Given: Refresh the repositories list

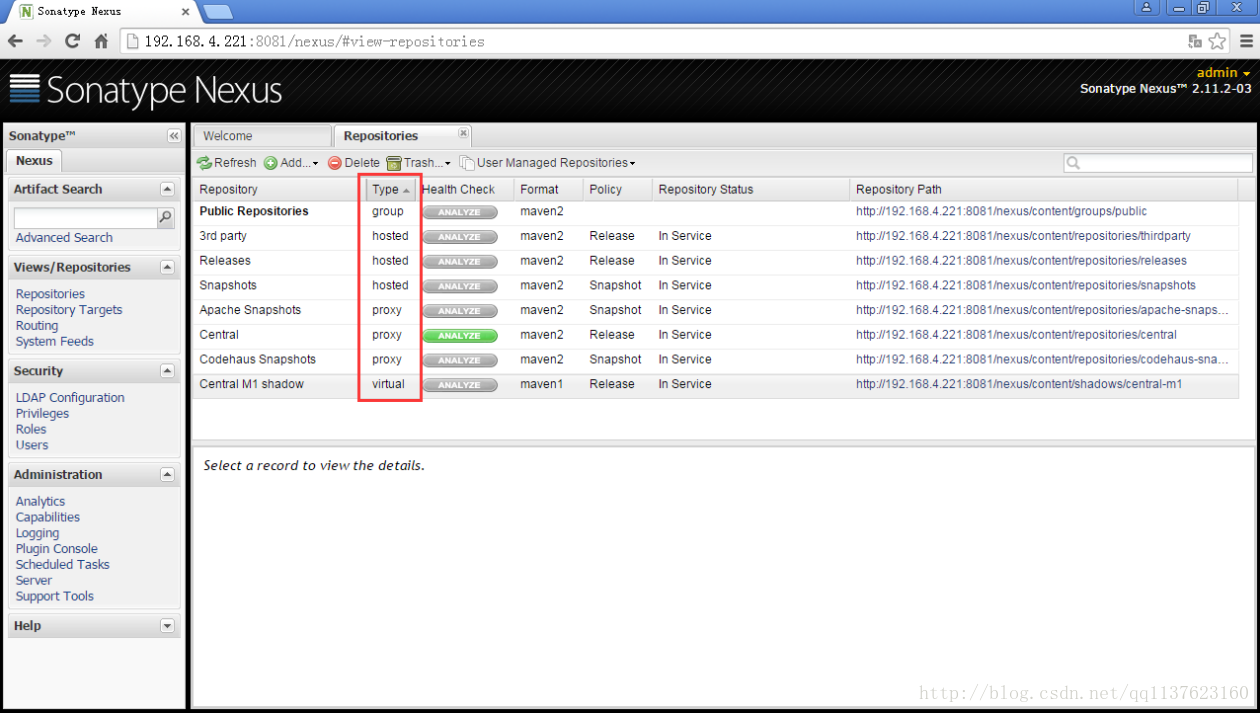Looking at the screenshot, I should 227,163.
